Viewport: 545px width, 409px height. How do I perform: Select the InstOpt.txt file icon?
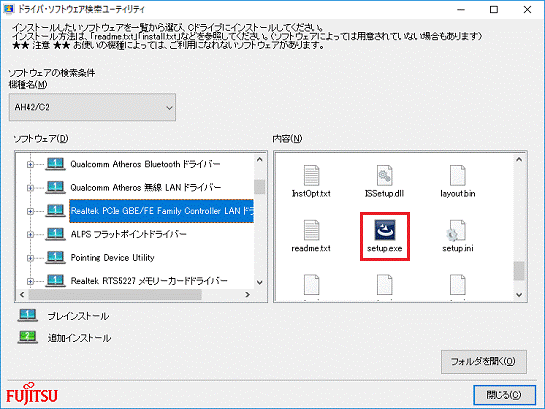click(x=311, y=175)
